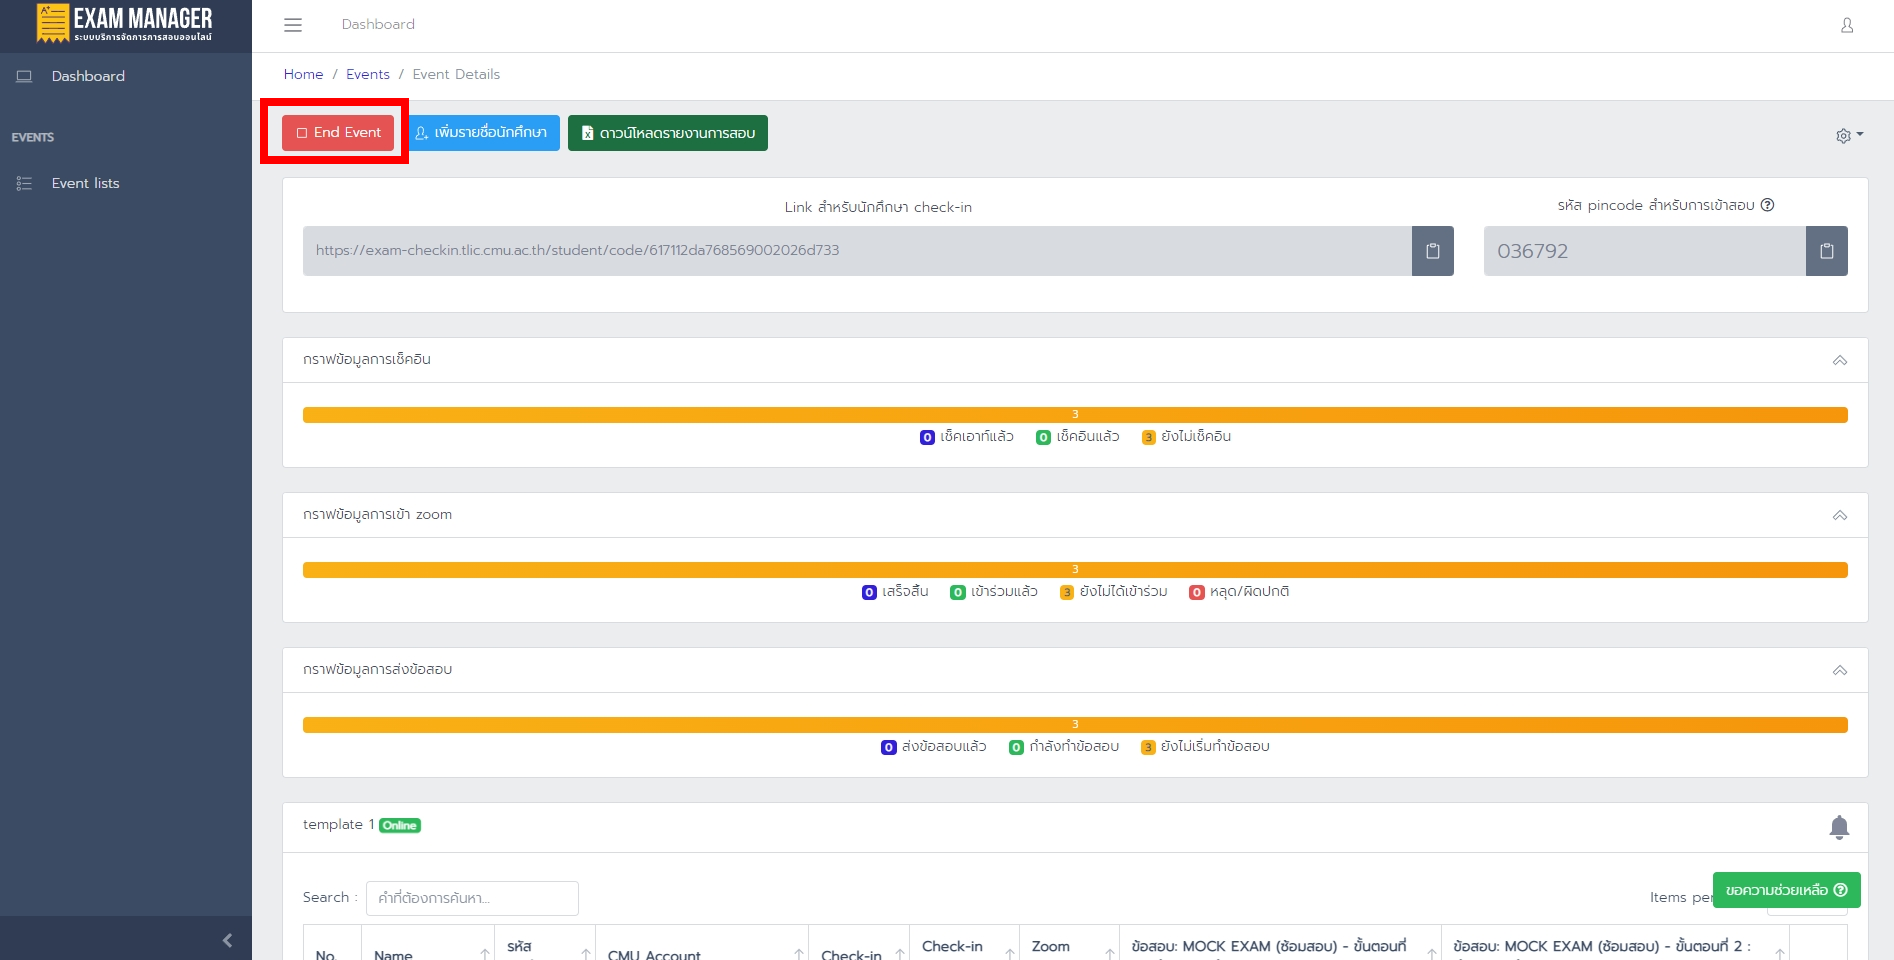This screenshot has width=1894, height=960.
Task: Click the green Online status badge
Action: coord(400,826)
